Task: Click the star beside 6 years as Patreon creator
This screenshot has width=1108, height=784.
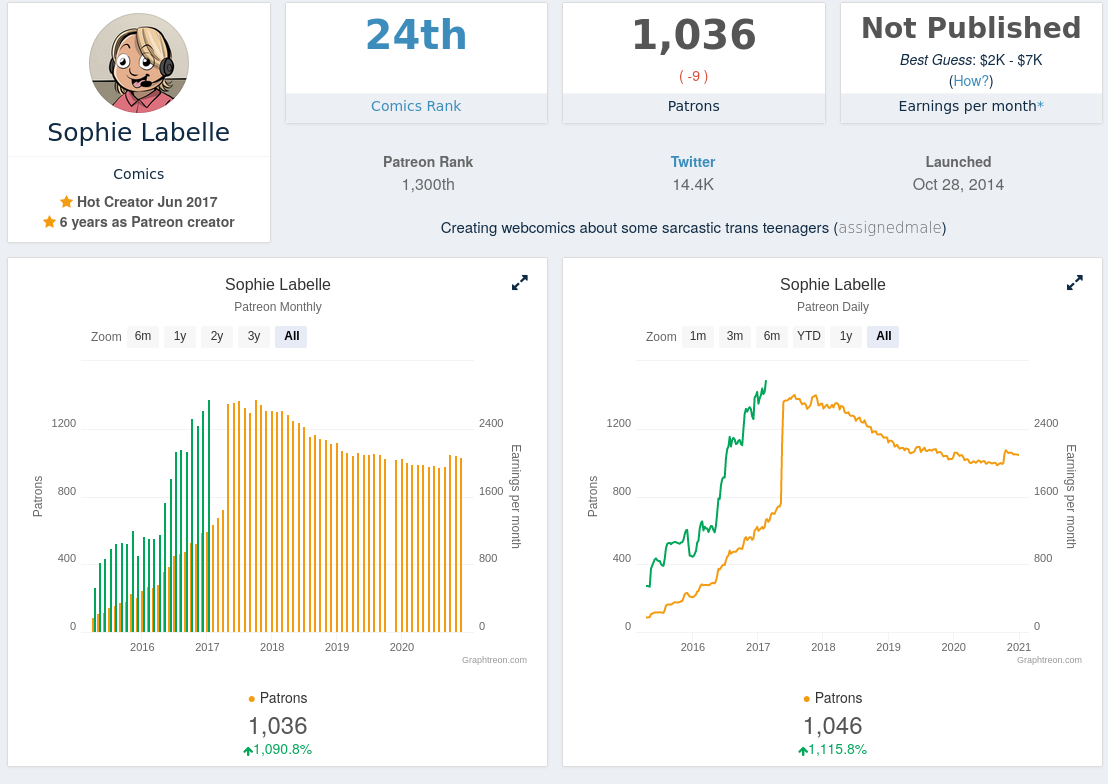Action: 49,222
